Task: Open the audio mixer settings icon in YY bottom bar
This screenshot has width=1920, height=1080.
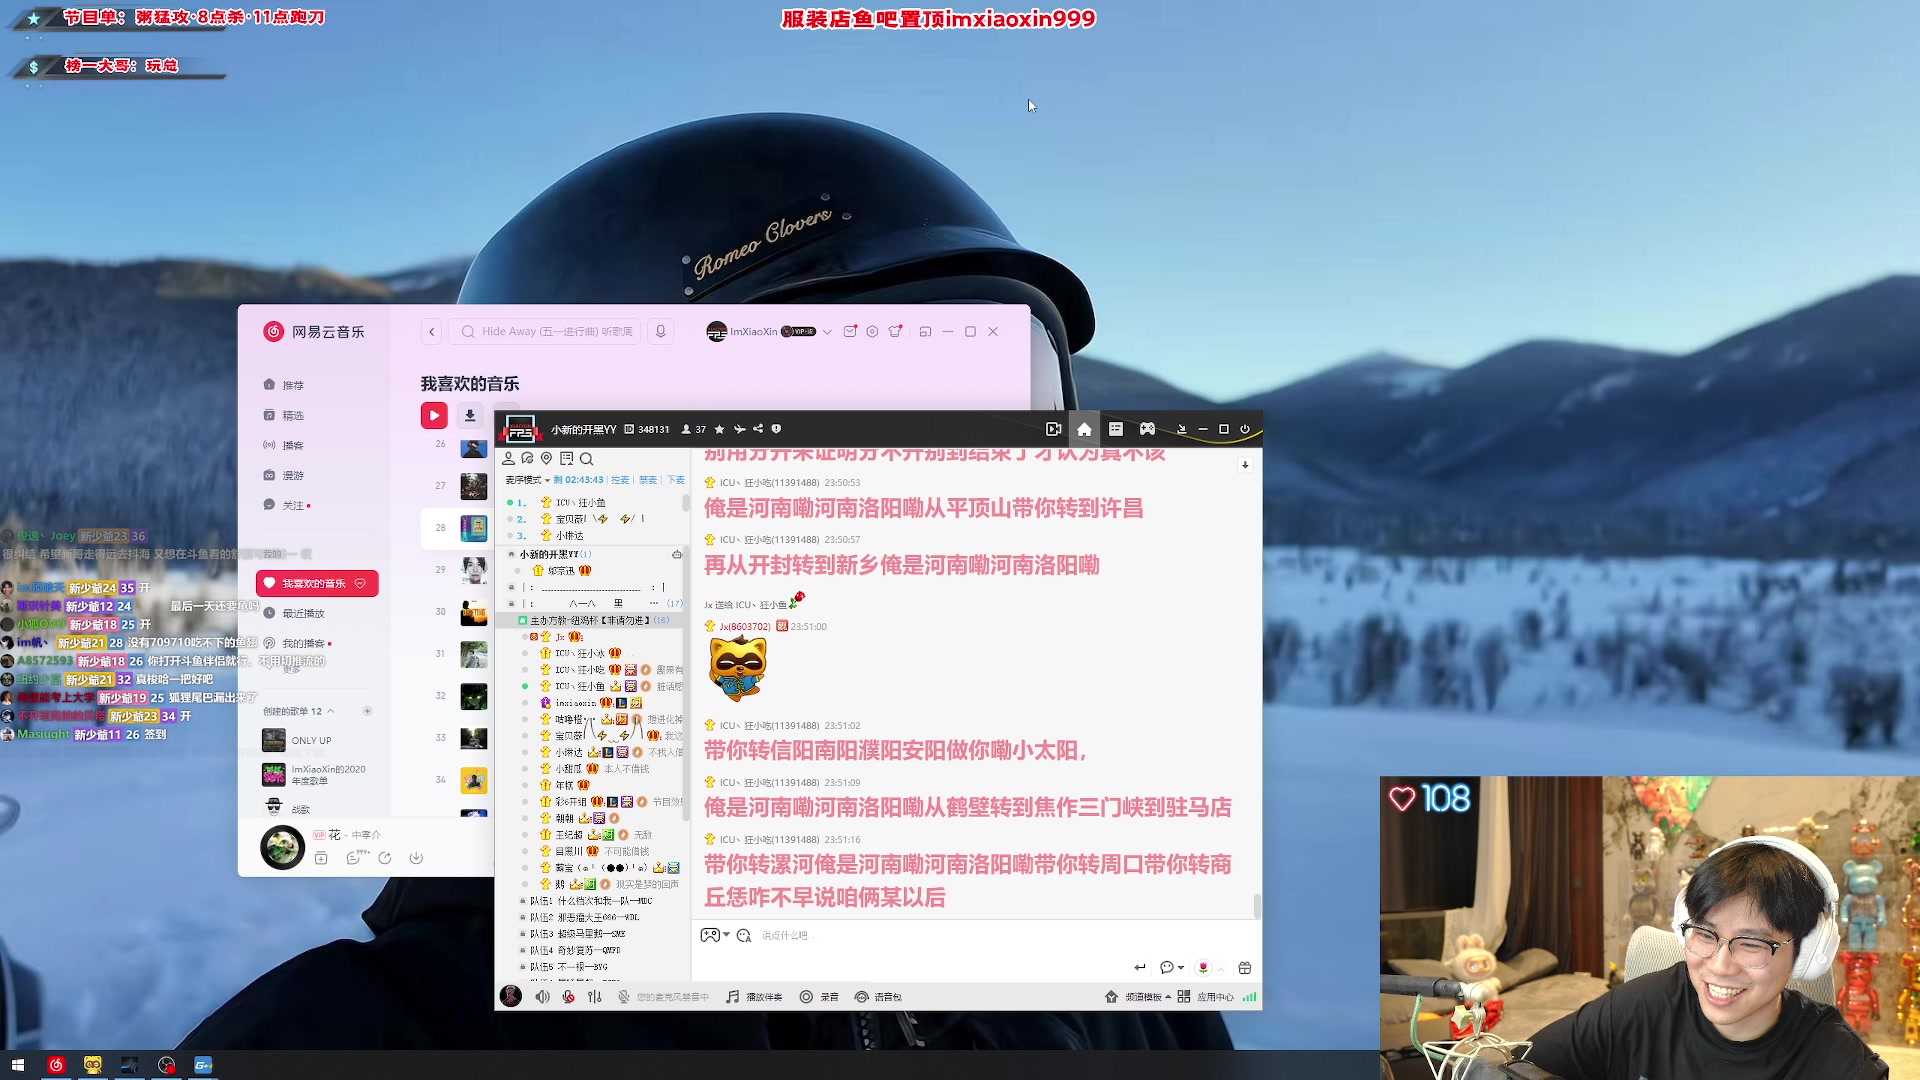Action: pos(595,997)
